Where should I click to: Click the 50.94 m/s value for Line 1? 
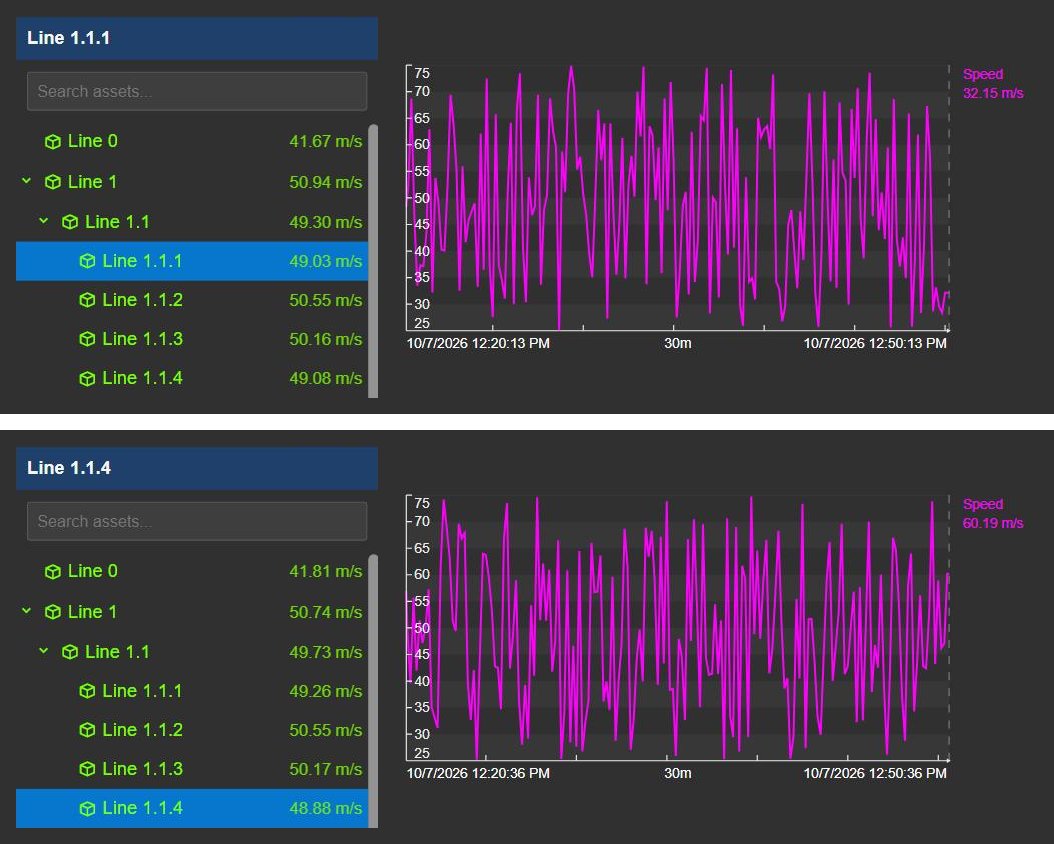click(x=325, y=182)
